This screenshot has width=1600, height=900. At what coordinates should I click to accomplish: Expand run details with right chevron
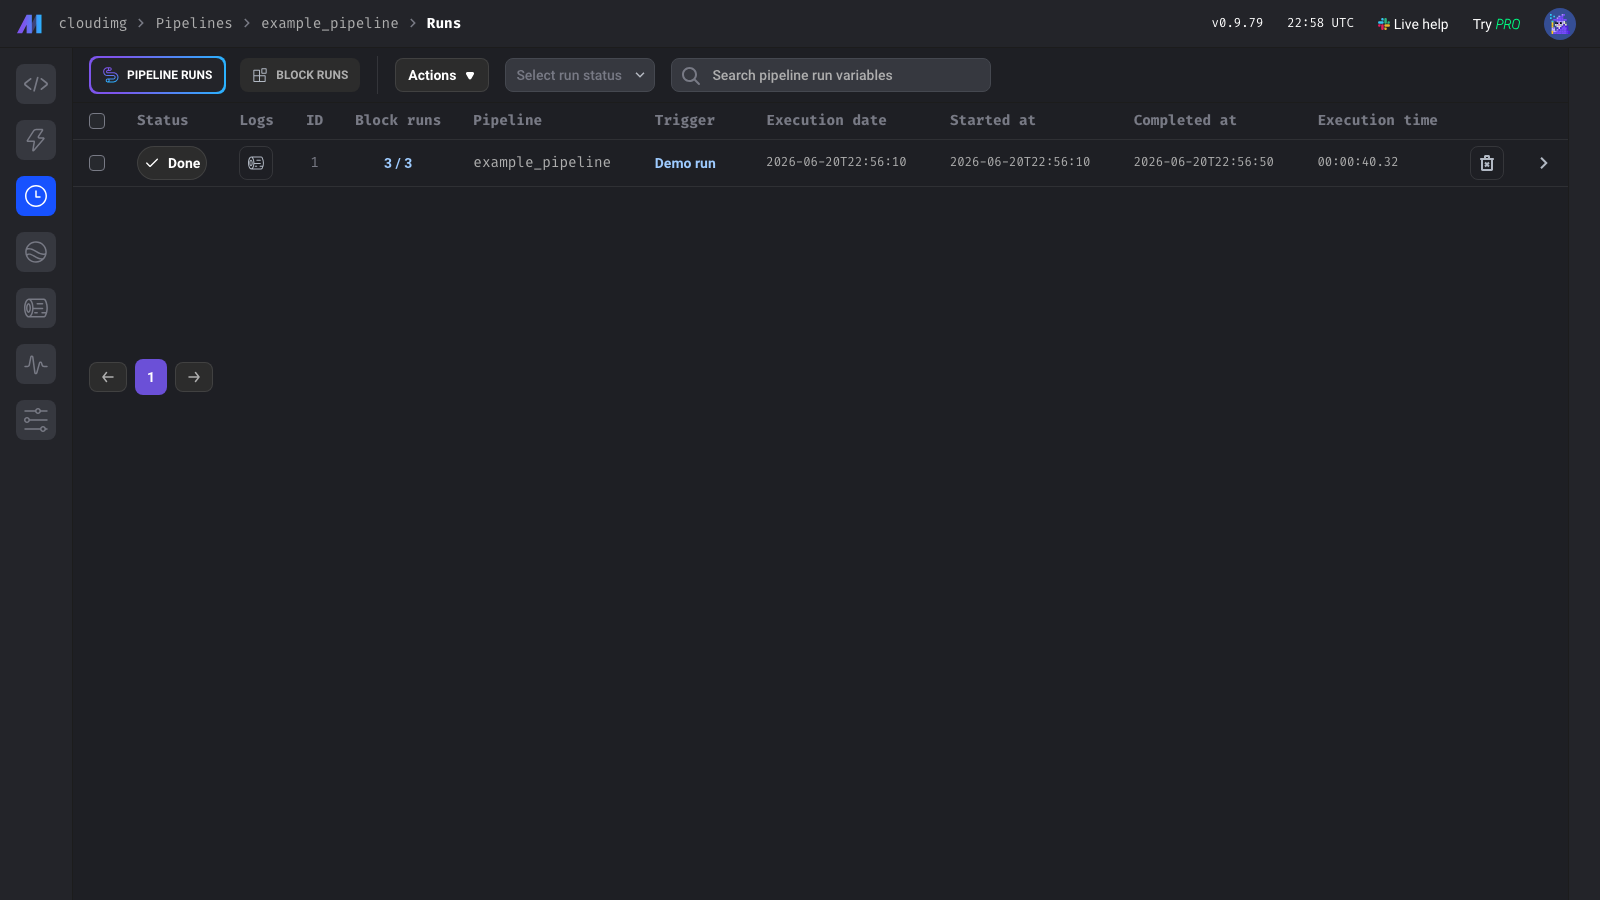(x=1543, y=163)
